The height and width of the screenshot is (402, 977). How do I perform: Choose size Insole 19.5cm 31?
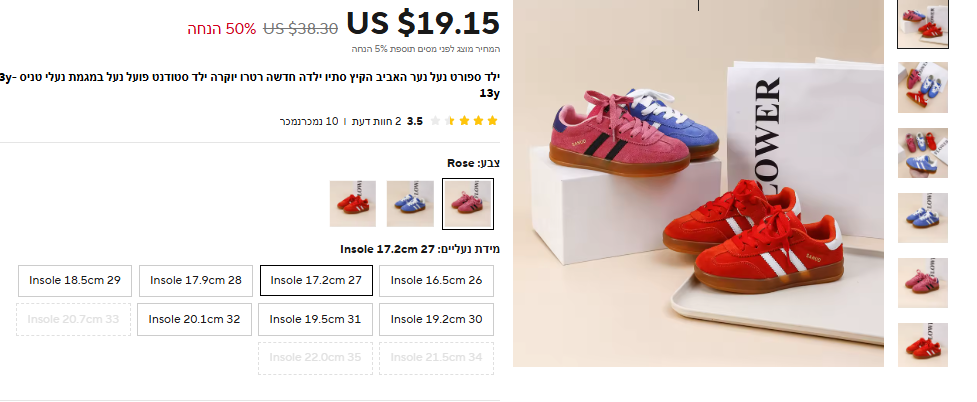click(x=315, y=319)
